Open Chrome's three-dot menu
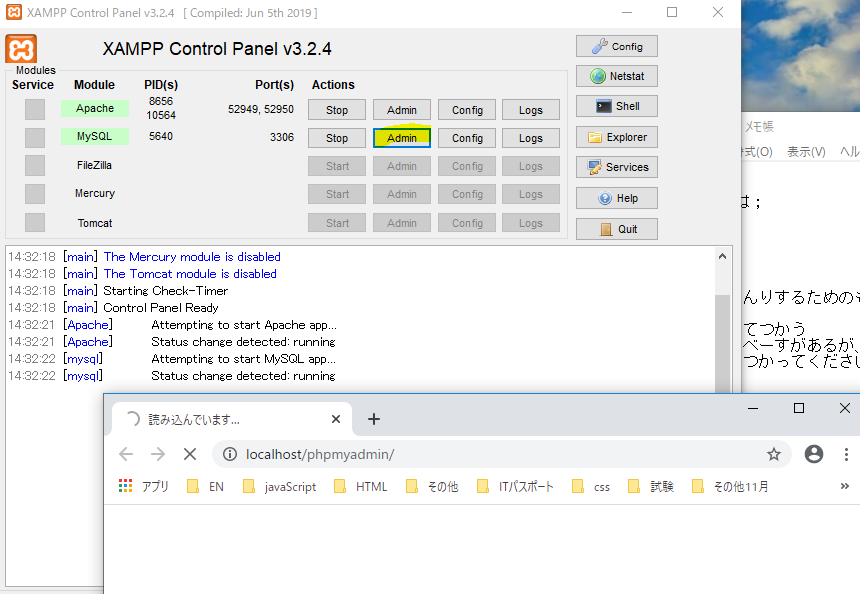860x594 pixels. [x=846, y=454]
